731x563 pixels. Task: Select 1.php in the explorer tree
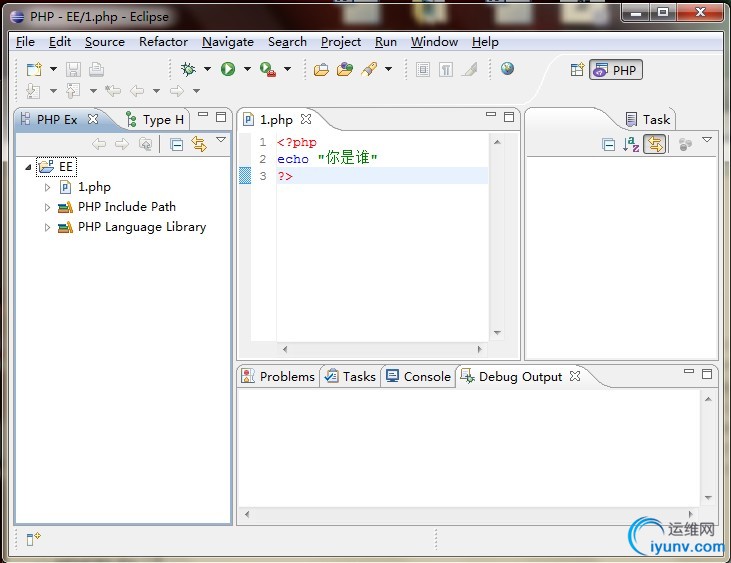point(85,187)
